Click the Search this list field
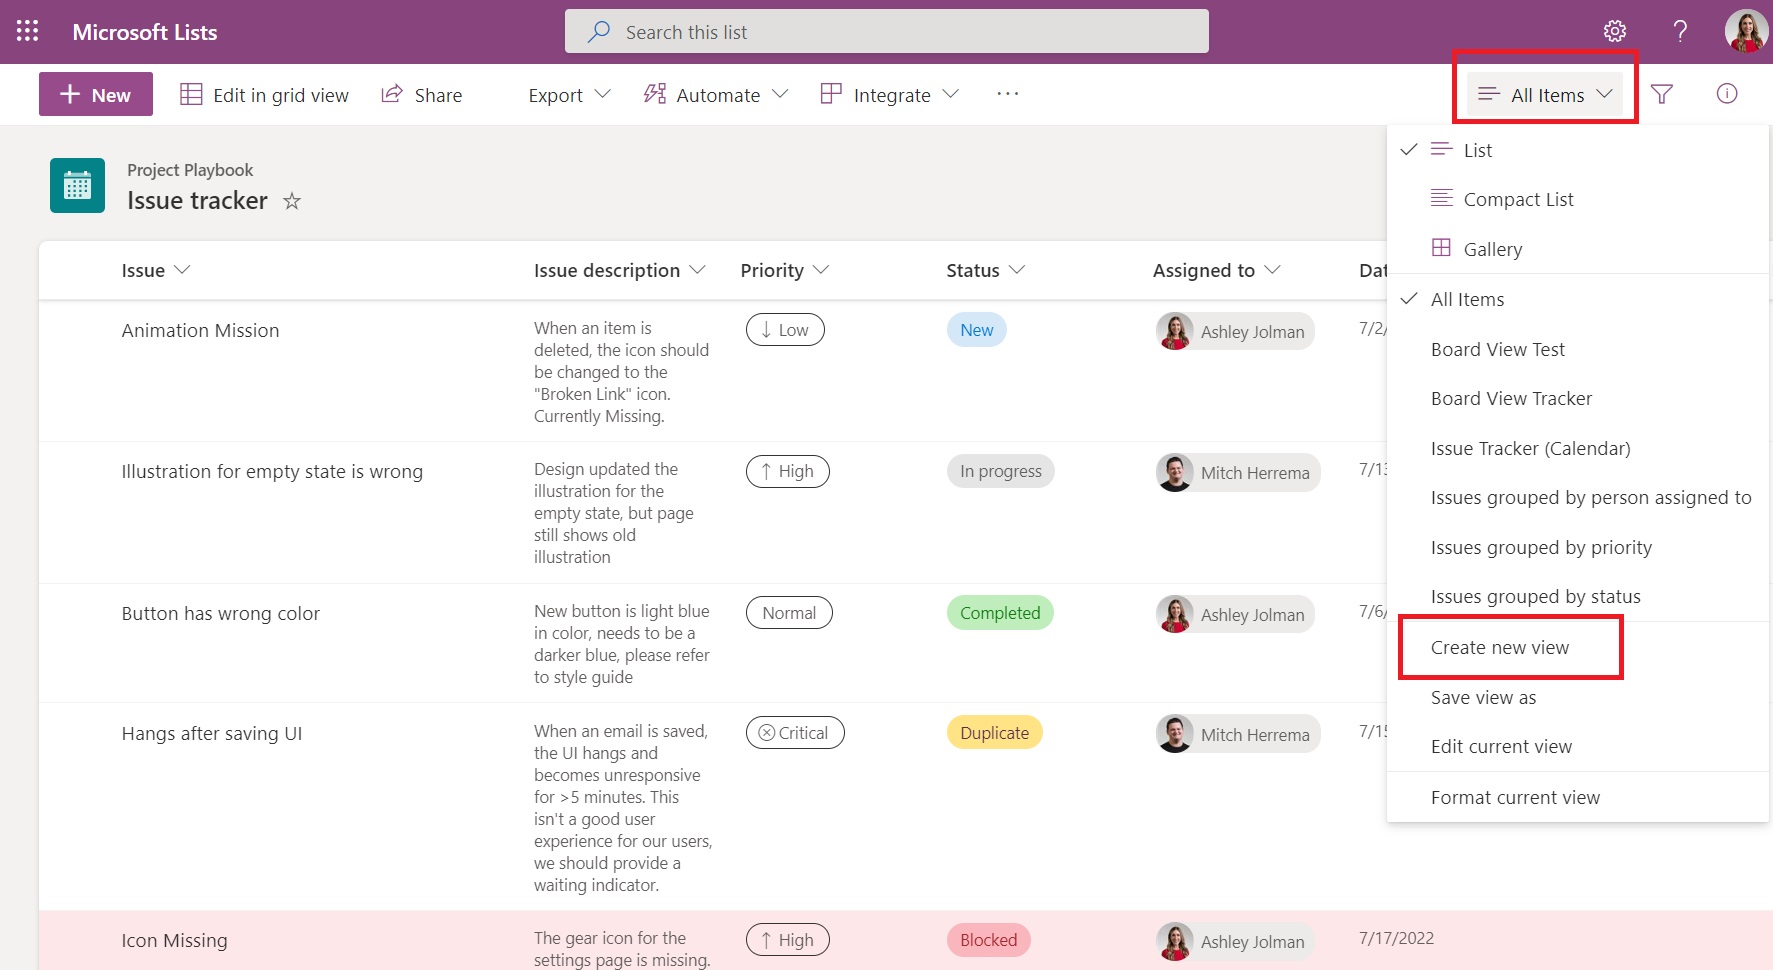Image resolution: width=1773 pixels, height=970 pixels. 887,31
